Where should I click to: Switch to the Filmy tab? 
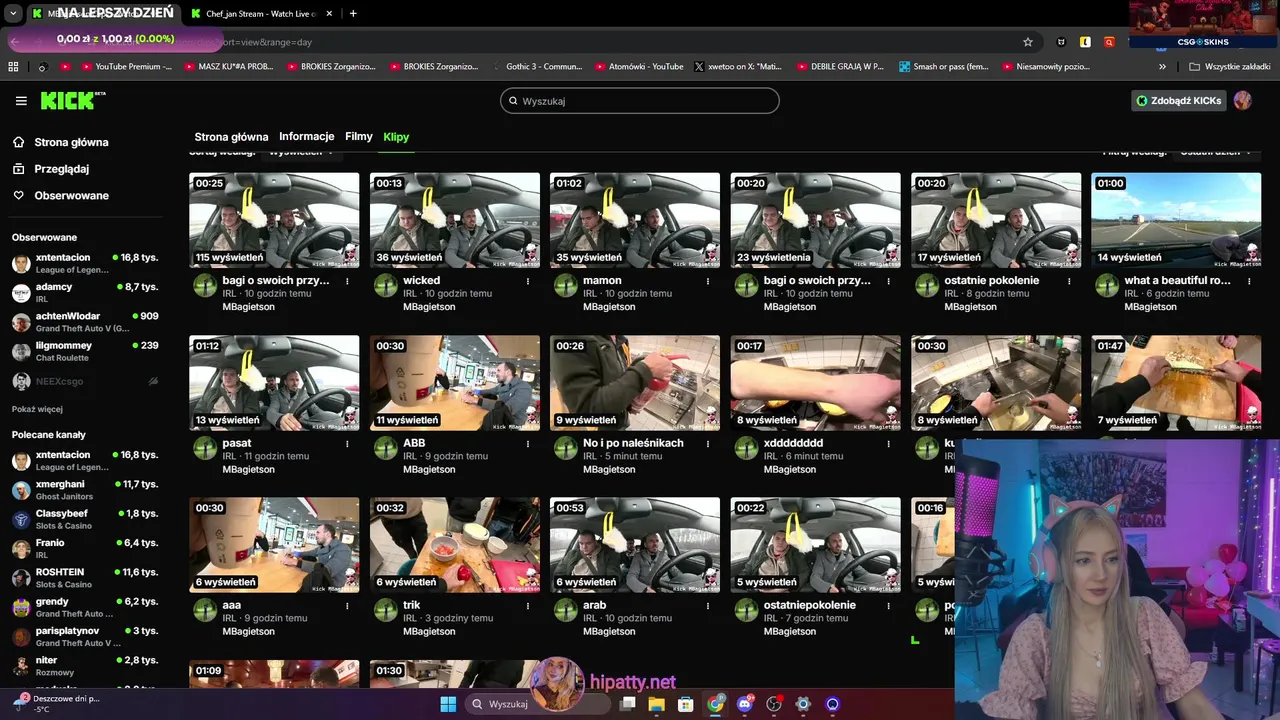tap(358, 136)
